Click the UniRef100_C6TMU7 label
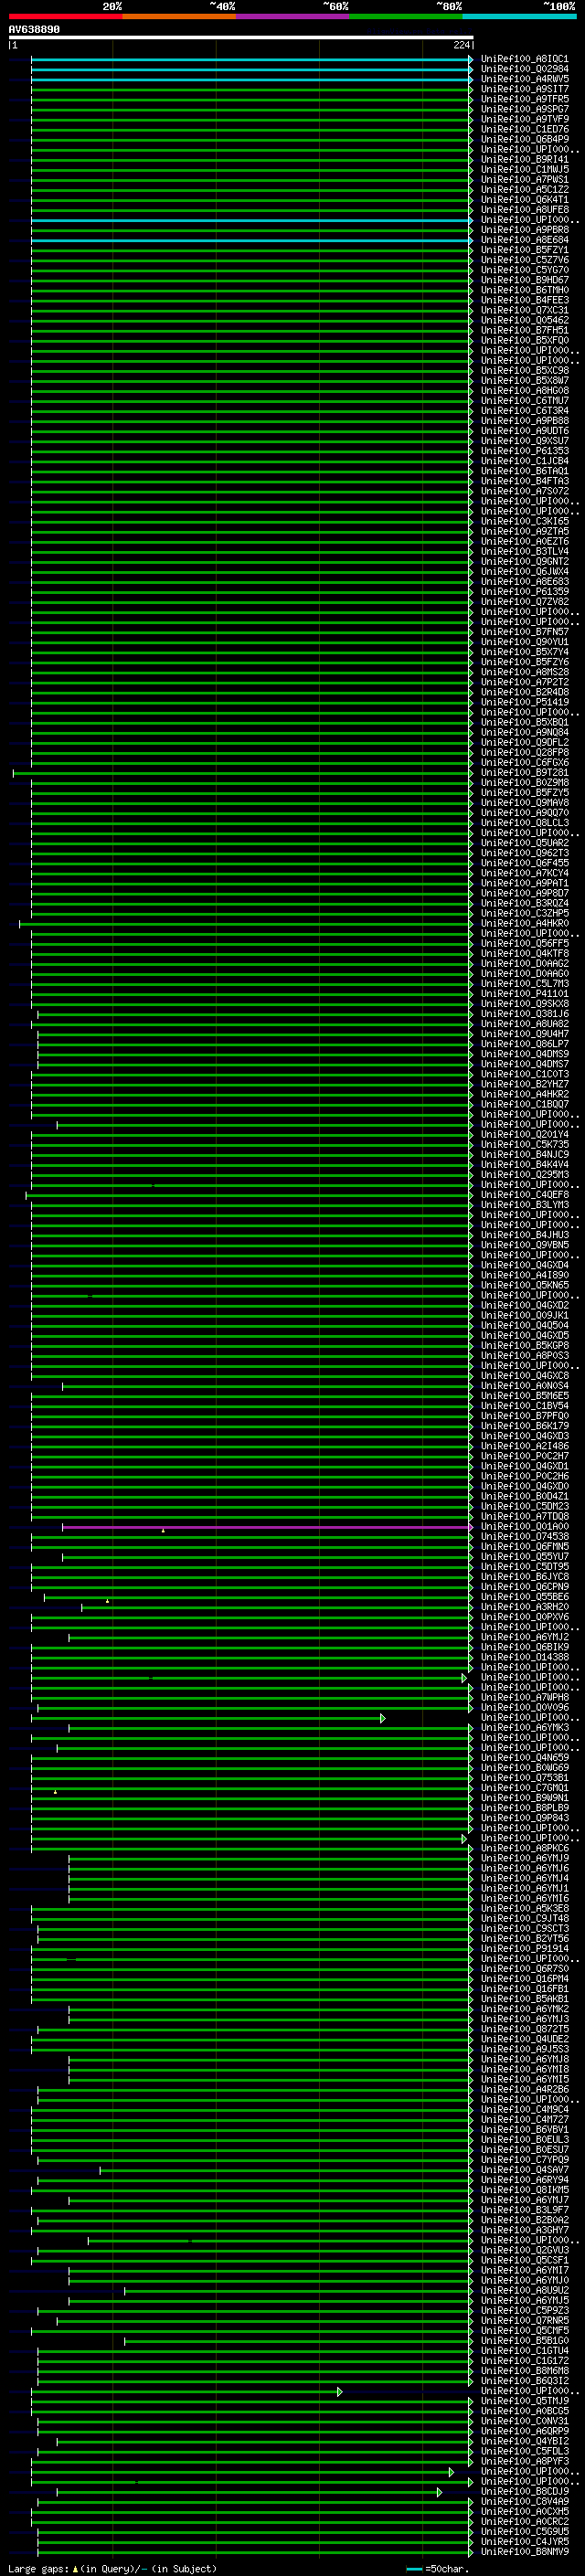 point(524,401)
